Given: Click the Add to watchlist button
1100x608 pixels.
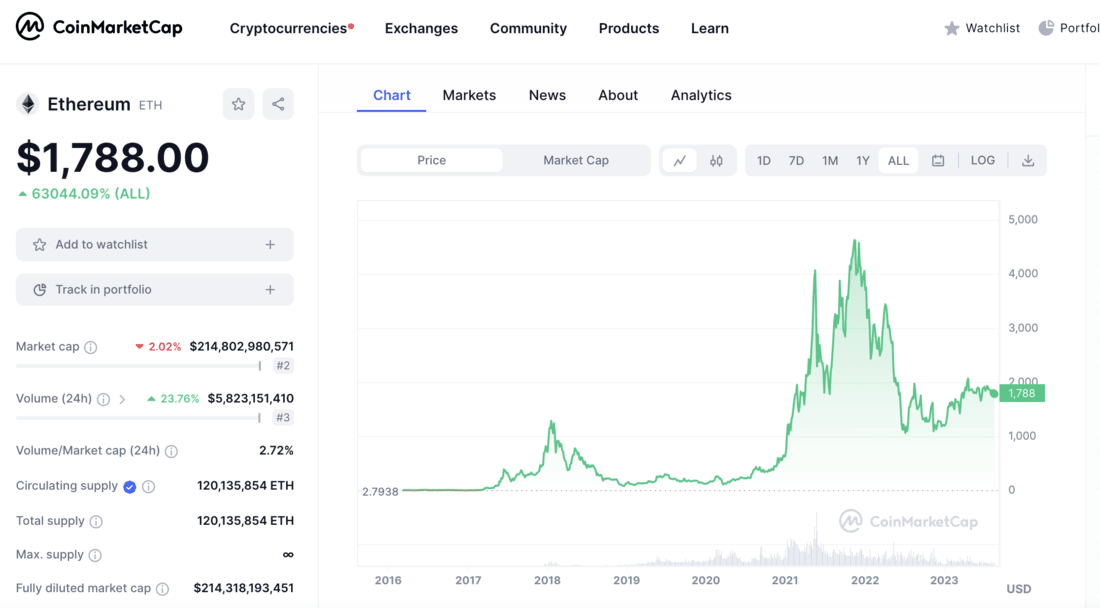Looking at the screenshot, I should [155, 245].
